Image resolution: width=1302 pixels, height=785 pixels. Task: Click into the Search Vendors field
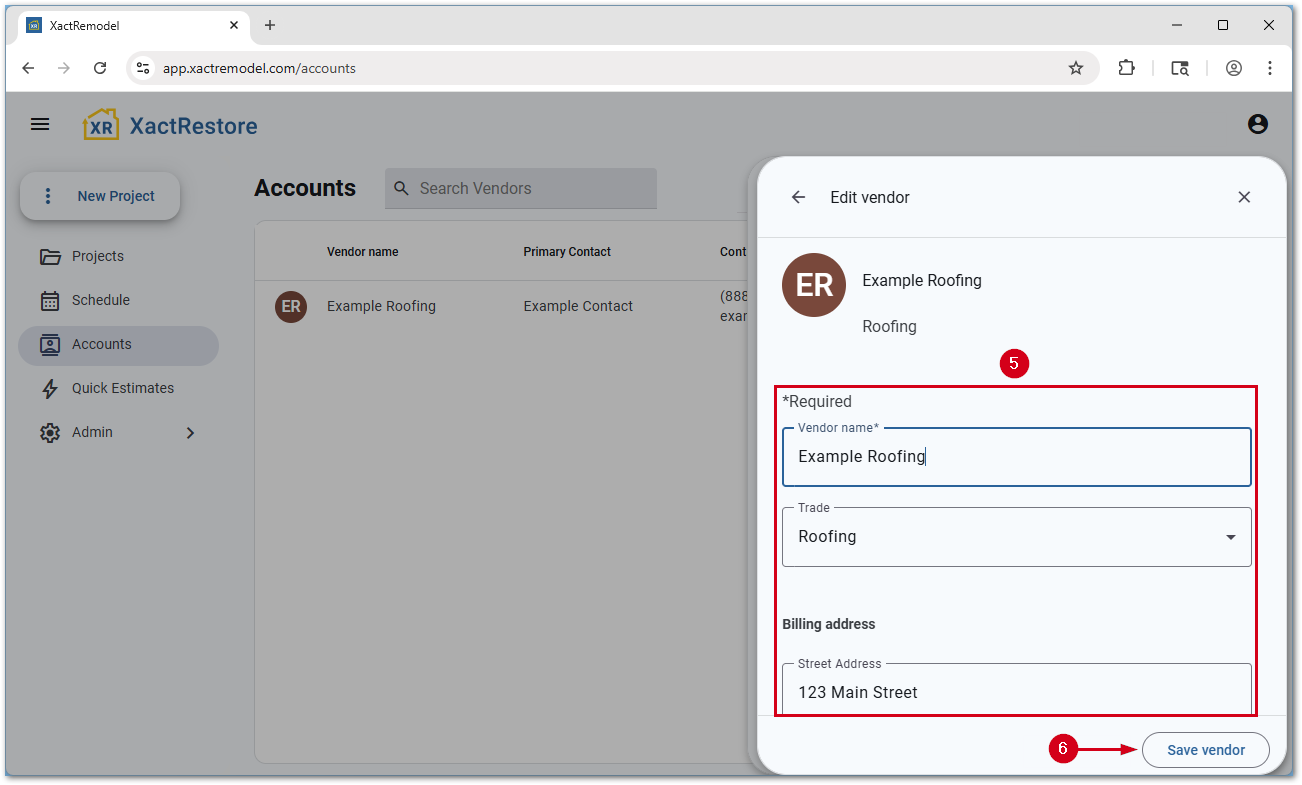click(x=521, y=188)
